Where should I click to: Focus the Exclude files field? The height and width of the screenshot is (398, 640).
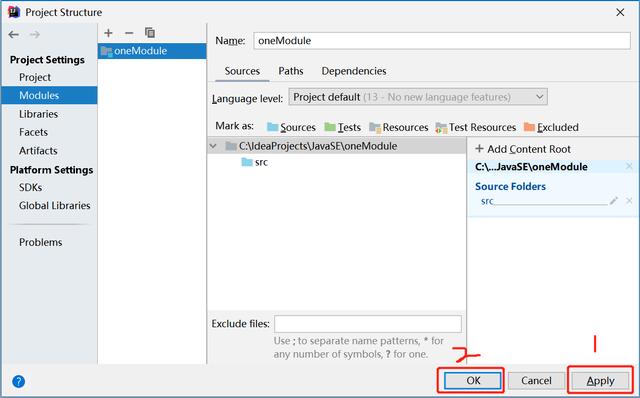[368, 324]
